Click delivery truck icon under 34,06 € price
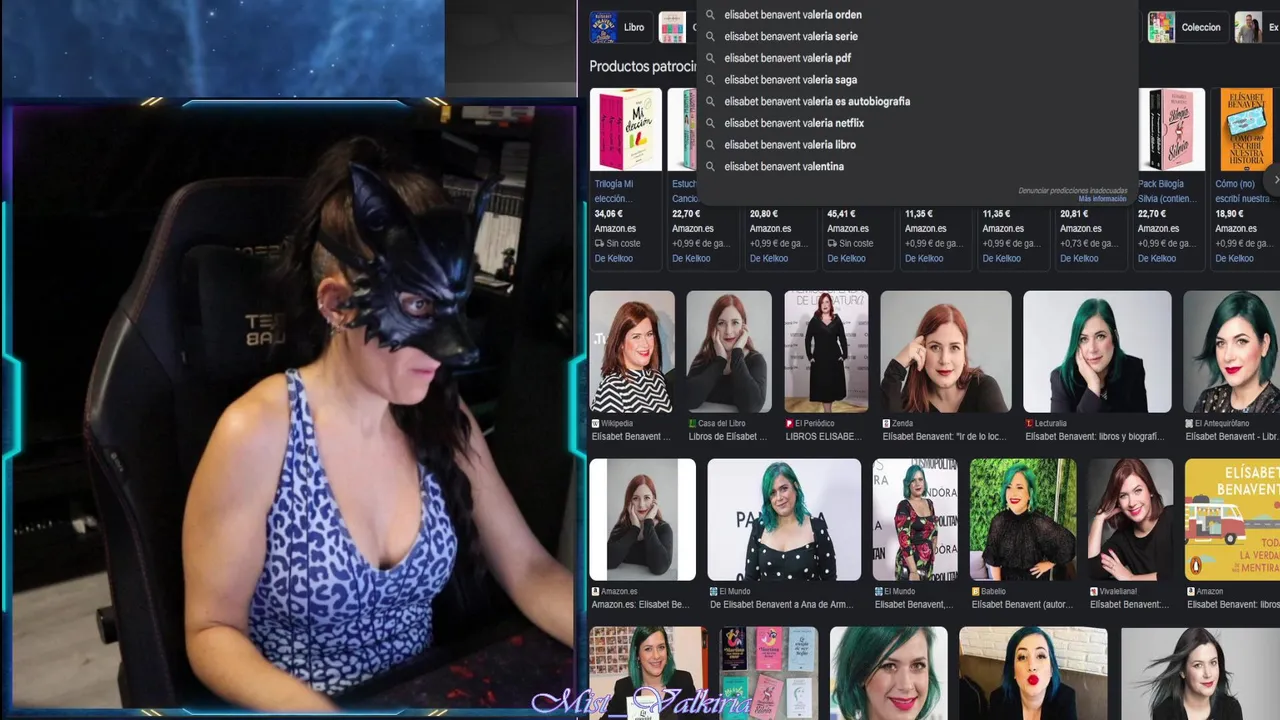The width and height of the screenshot is (1280, 720). [x=599, y=243]
